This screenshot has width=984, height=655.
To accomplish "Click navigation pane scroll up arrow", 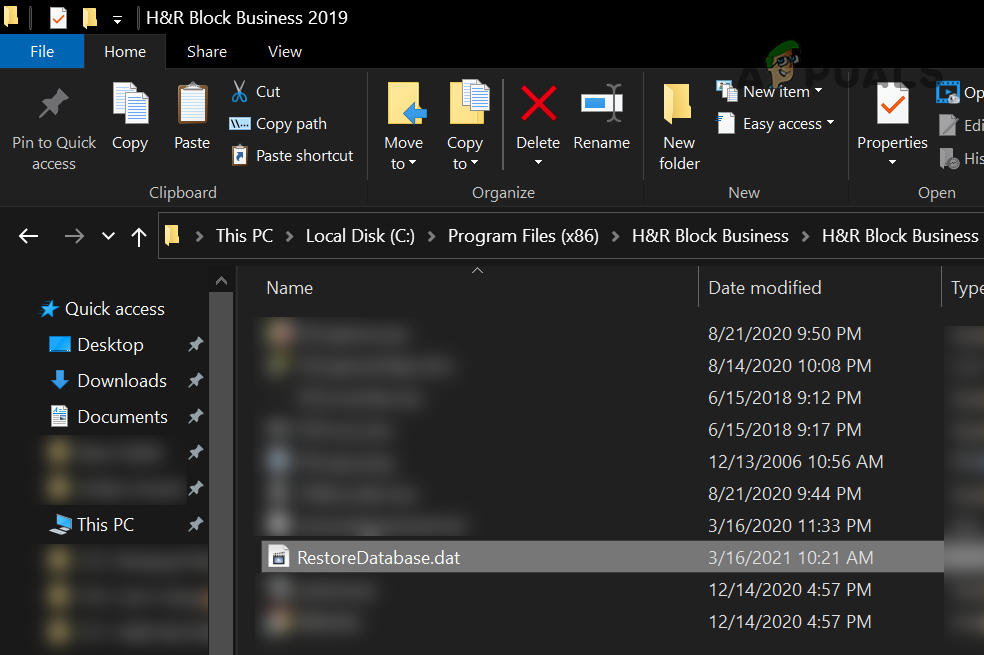I will (x=221, y=281).
